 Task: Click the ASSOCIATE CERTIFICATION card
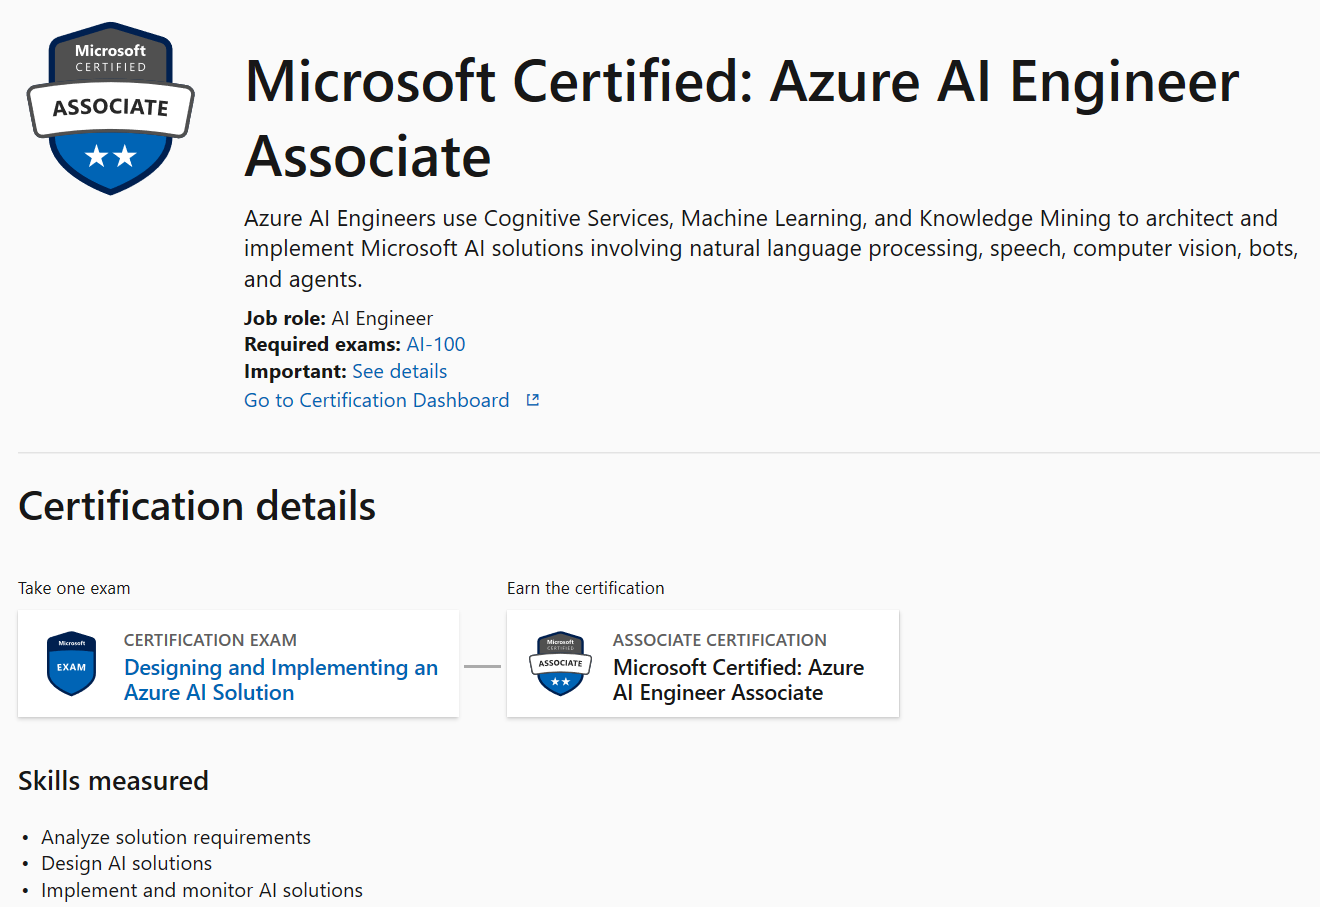[703, 663]
